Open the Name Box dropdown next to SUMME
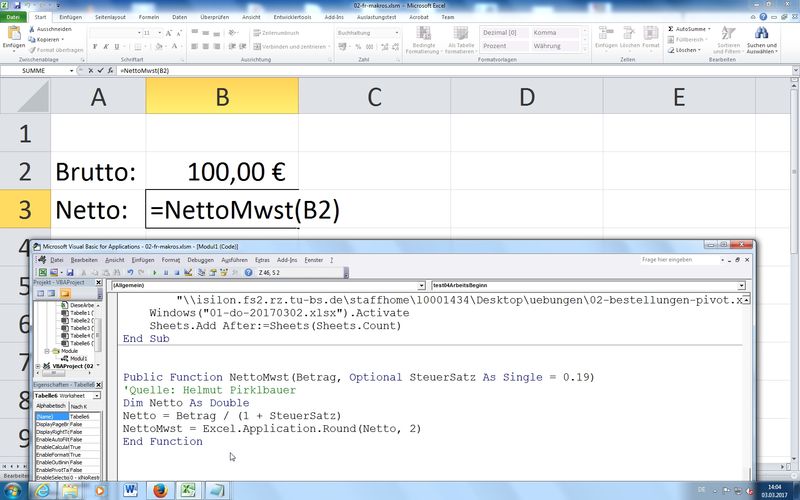This screenshot has width=800, height=500. [x=71, y=71]
